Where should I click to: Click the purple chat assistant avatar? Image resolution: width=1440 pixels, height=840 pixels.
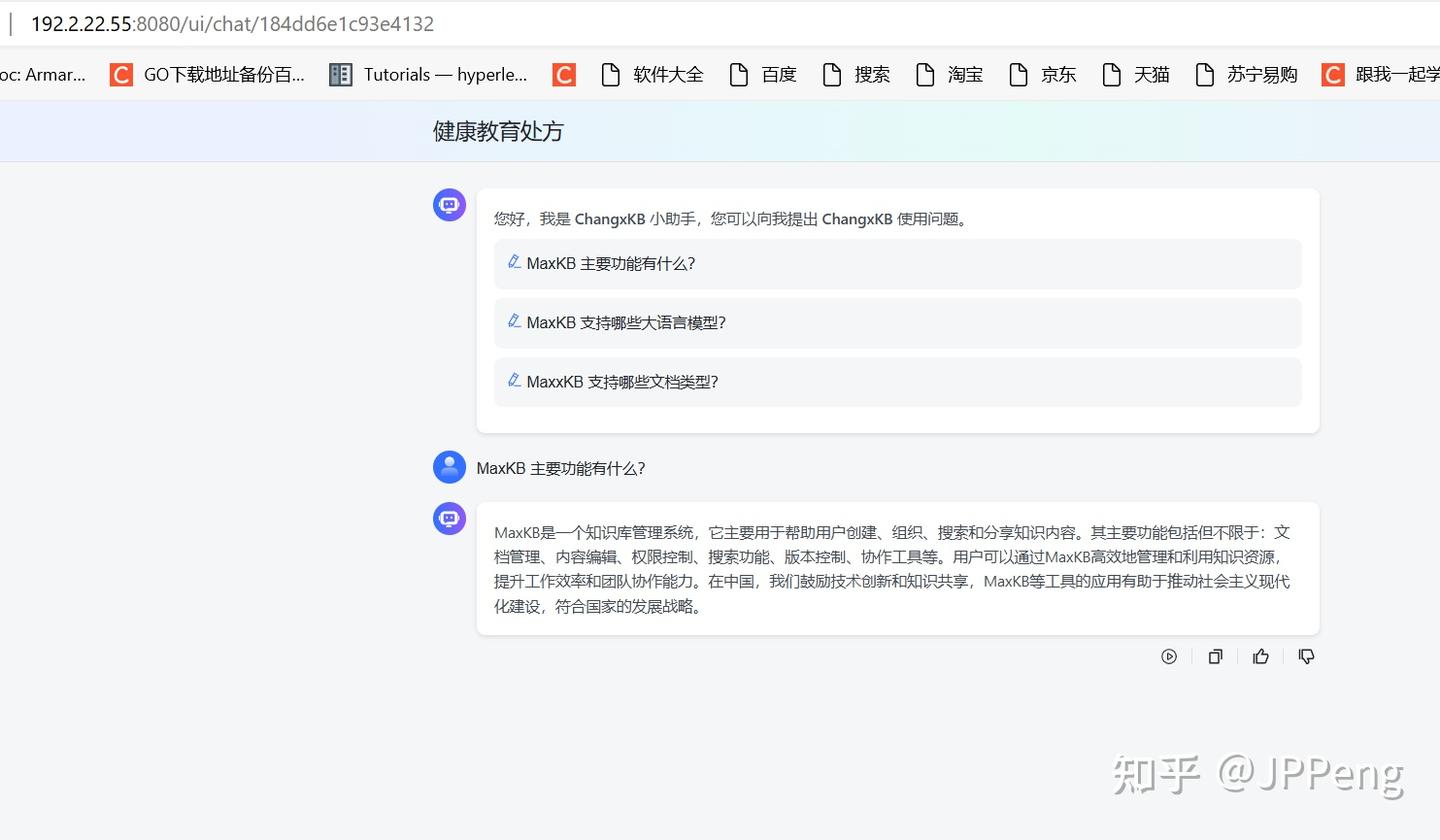click(449, 204)
